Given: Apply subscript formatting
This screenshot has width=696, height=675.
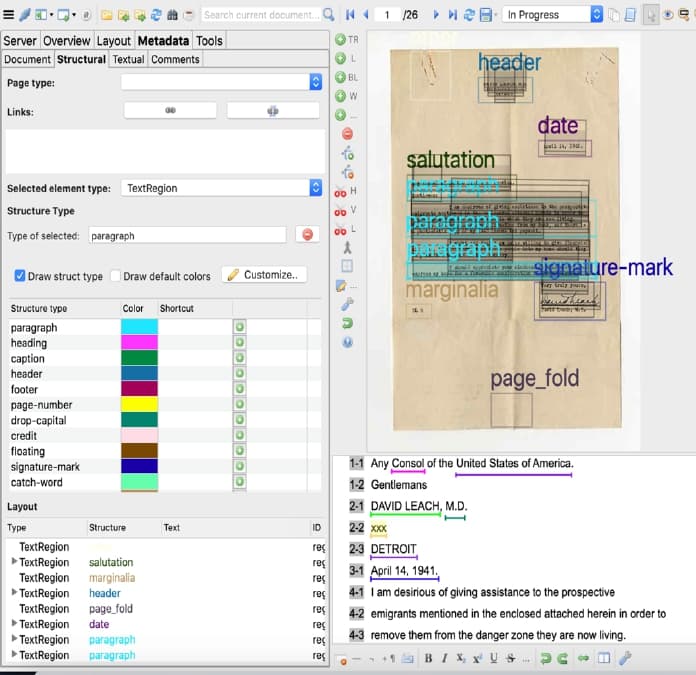Looking at the screenshot, I should (461, 658).
